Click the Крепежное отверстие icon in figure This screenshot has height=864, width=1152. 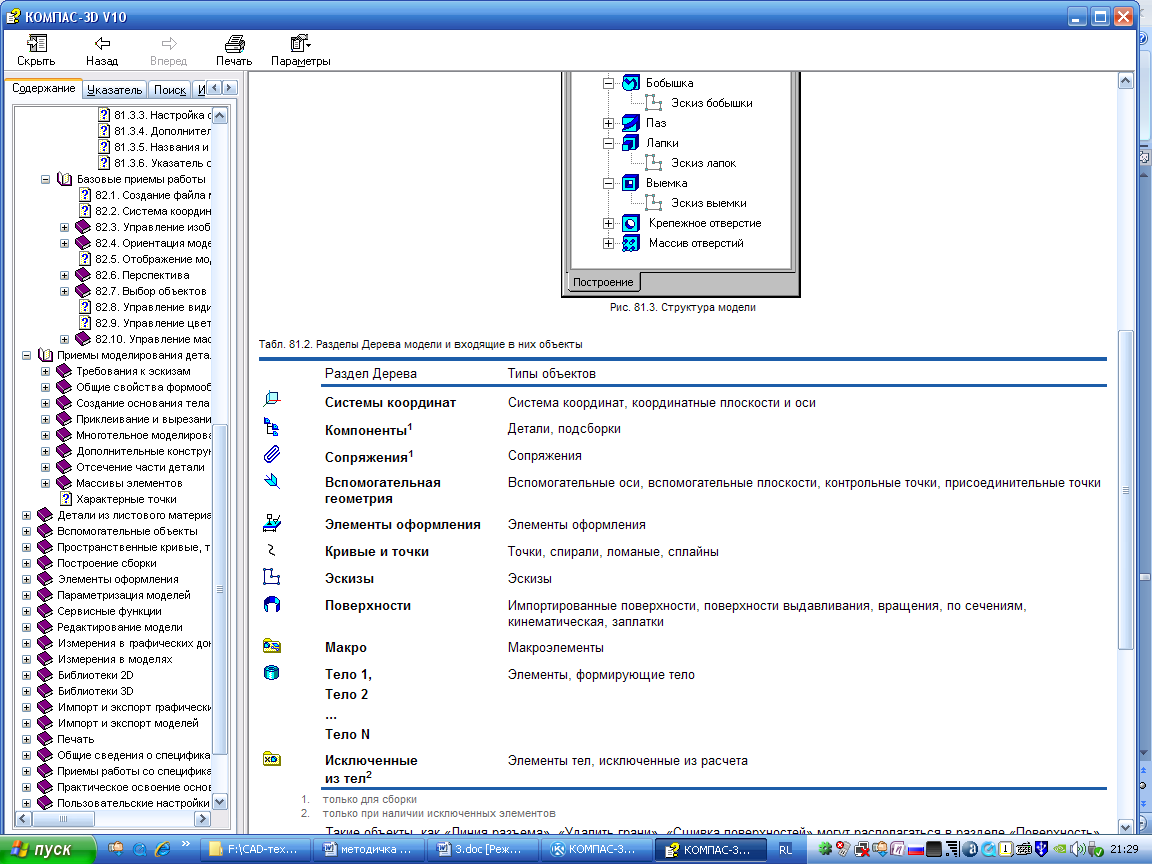[x=631, y=223]
